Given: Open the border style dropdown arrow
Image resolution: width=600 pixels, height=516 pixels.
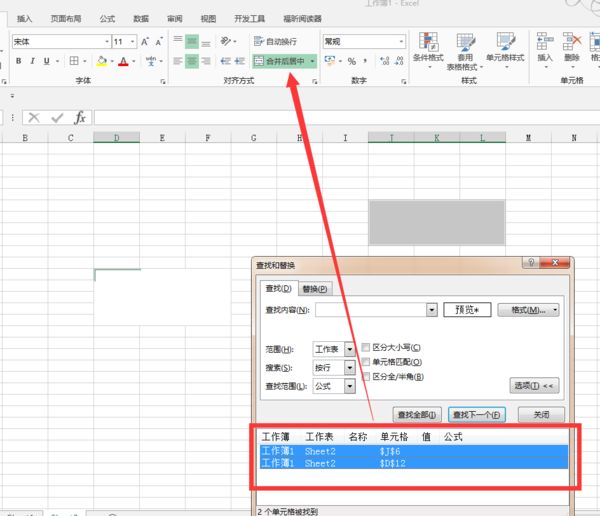Looking at the screenshot, I should (85, 61).
